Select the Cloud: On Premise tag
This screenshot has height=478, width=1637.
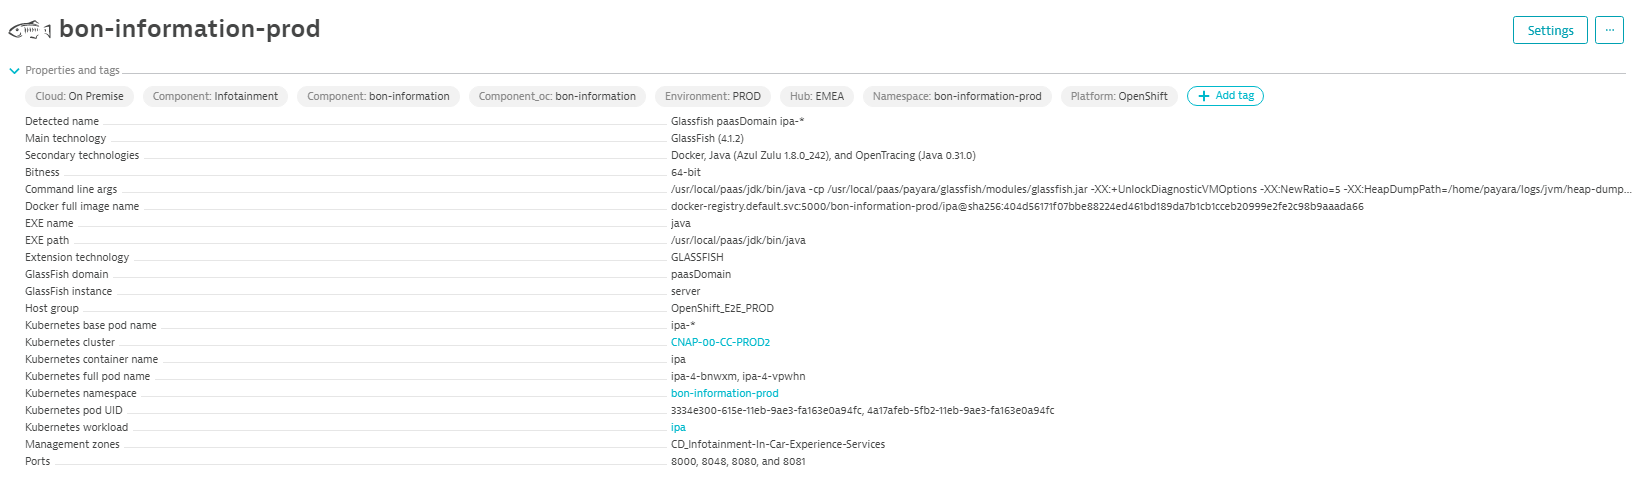click(80, 96)
